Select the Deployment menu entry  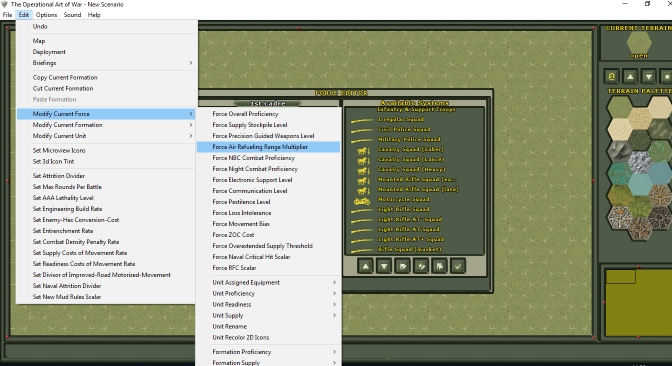tap(106, 52)
